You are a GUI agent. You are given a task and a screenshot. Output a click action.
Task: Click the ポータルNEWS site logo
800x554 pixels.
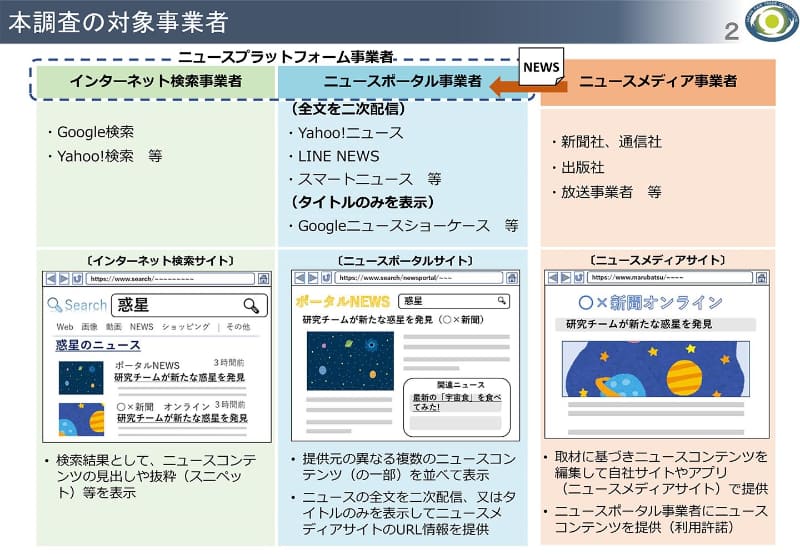pyautogui.click(x=343, y=301)
